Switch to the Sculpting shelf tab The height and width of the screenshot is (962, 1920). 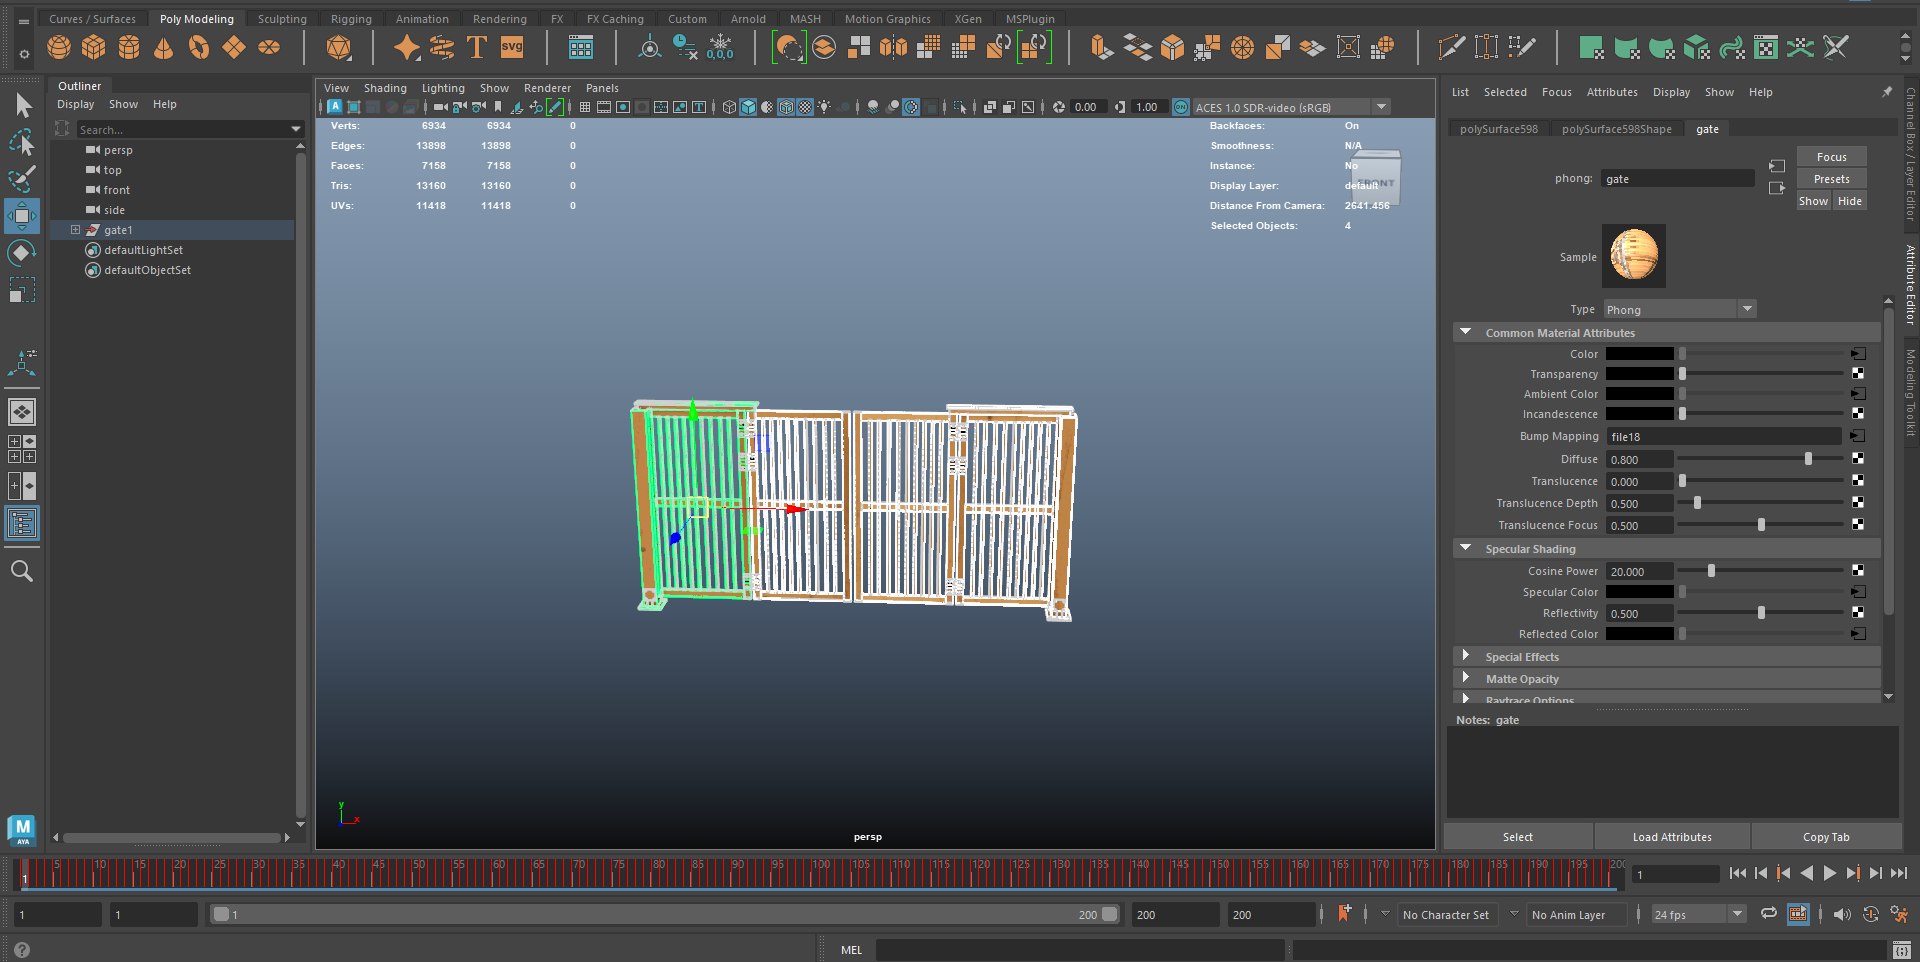pyautogui.click(x=282, y=19)
